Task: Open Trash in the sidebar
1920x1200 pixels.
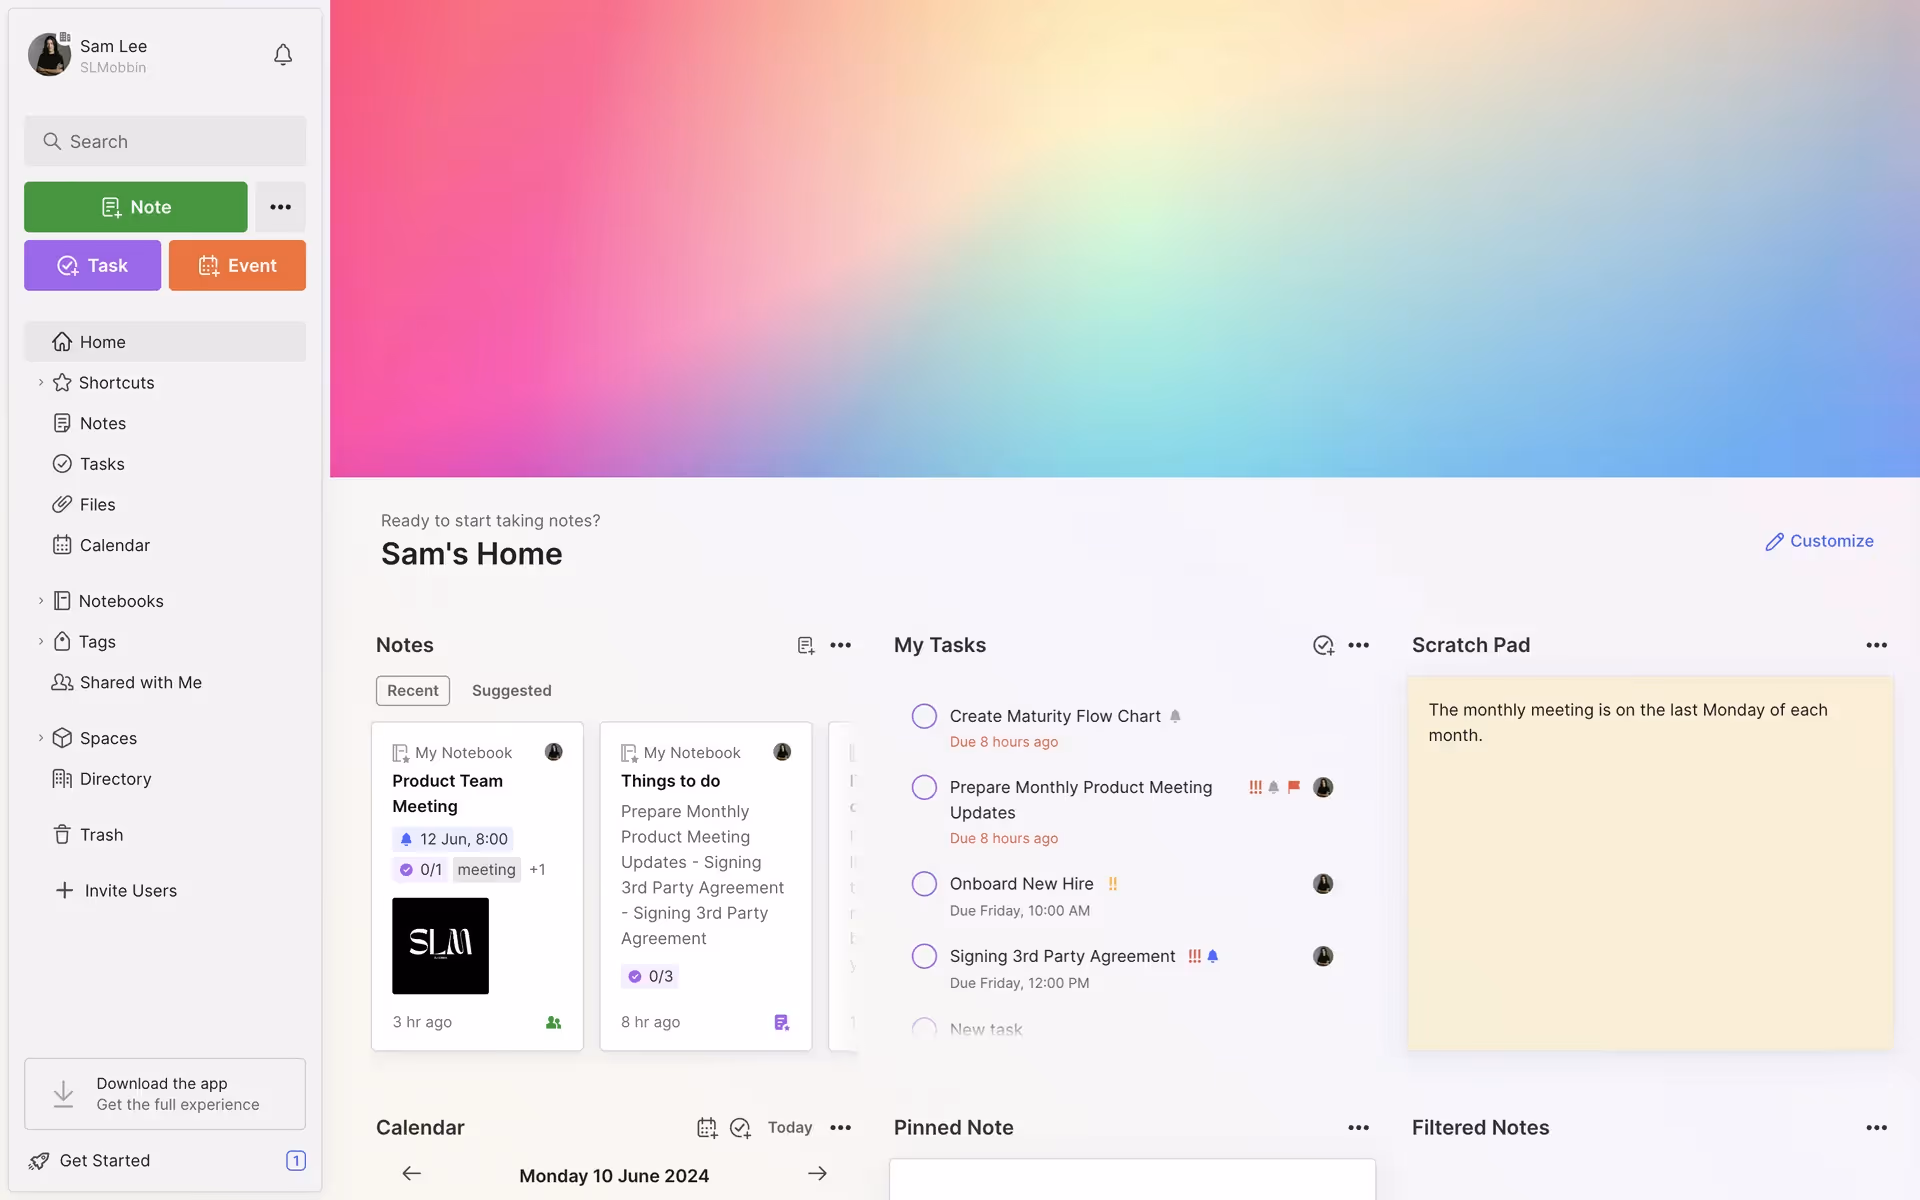Action: pyautogui.click(x=101, y=834)
